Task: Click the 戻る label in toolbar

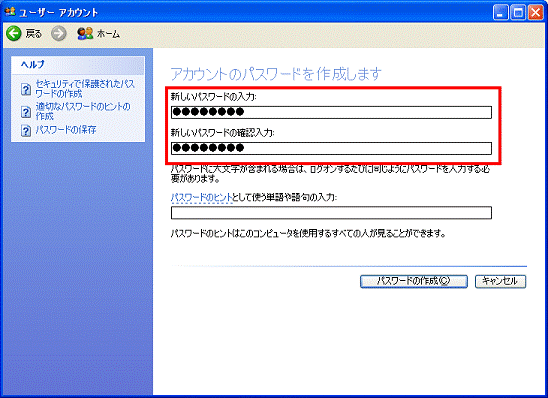Action: pyautogui.click(x=34, y=34)
